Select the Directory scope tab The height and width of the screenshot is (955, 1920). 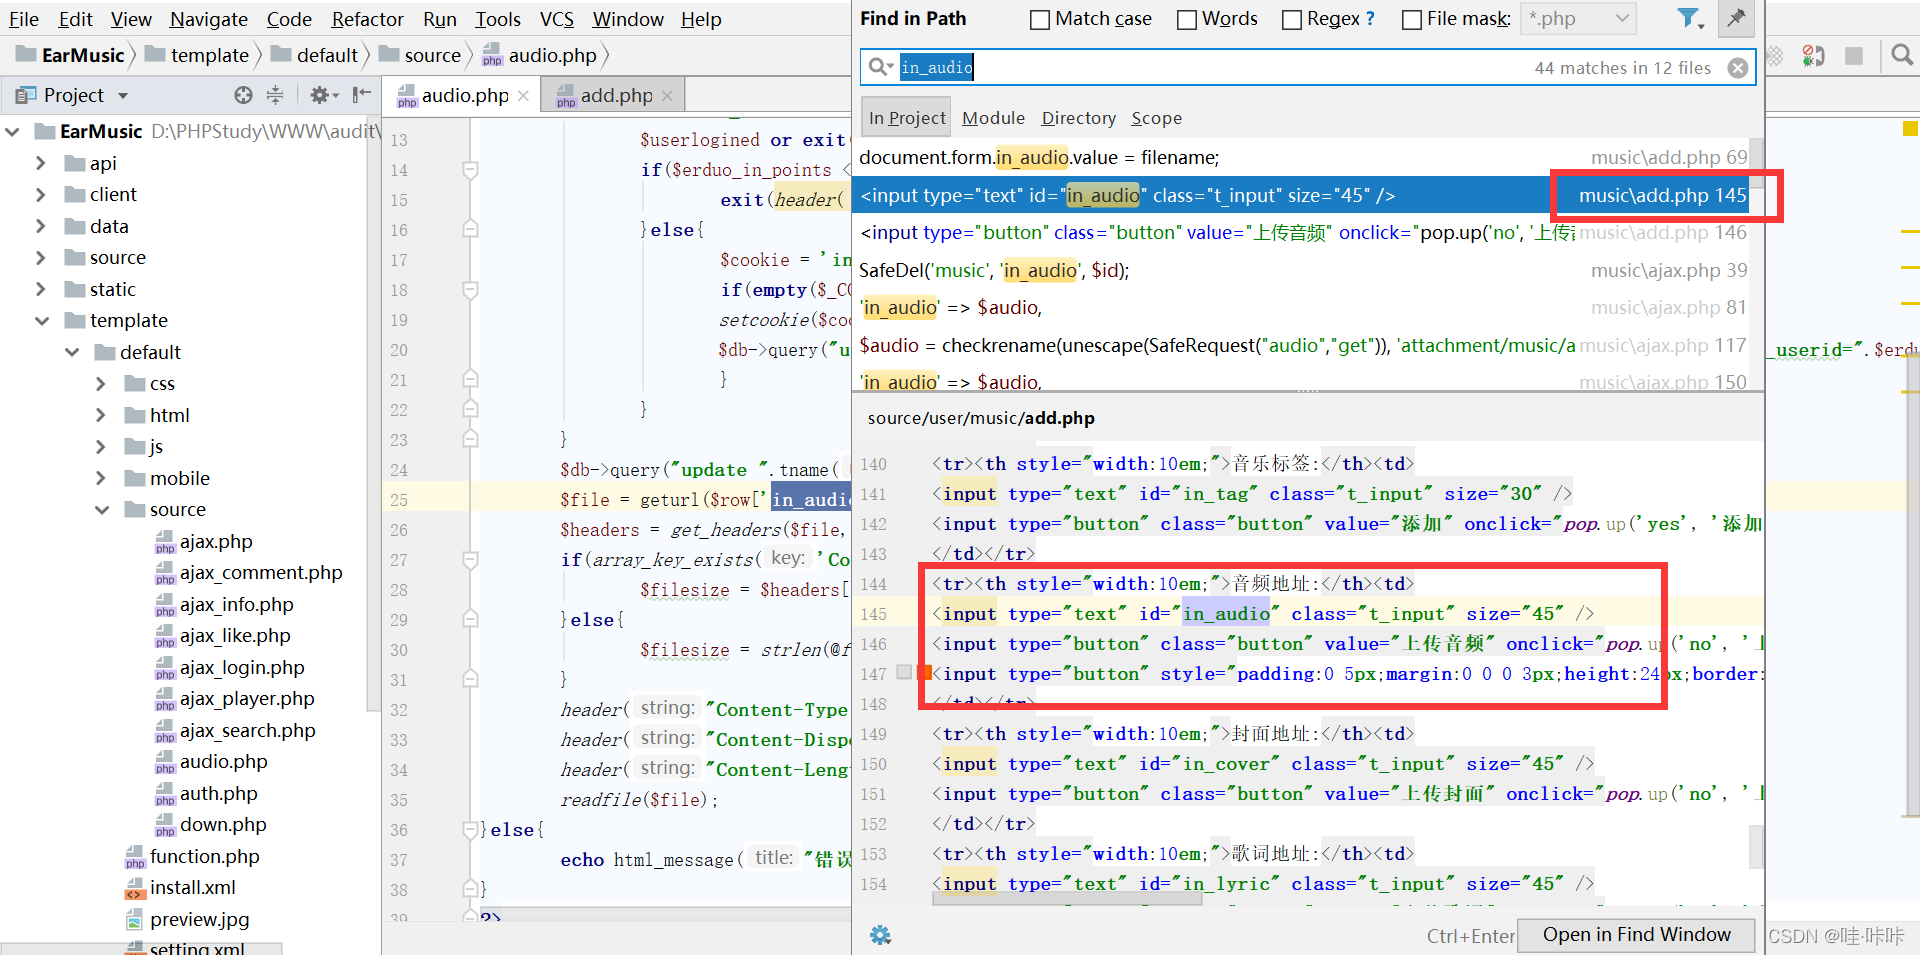pyautogui.click(x=1078, y=118)
